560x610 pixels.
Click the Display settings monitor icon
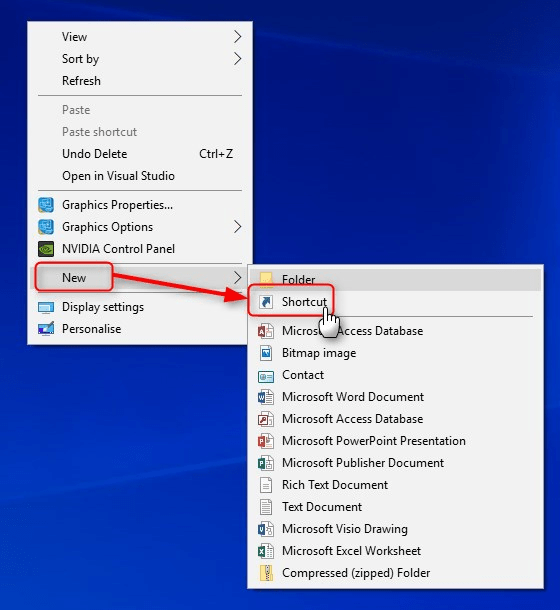pyautogui.click(x=46, y=307)
